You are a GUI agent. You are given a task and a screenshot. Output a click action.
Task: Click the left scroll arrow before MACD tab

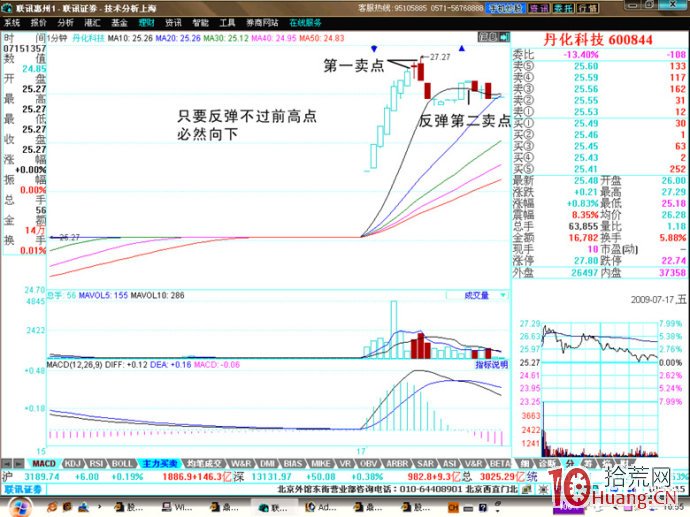[x=7, y=464]
